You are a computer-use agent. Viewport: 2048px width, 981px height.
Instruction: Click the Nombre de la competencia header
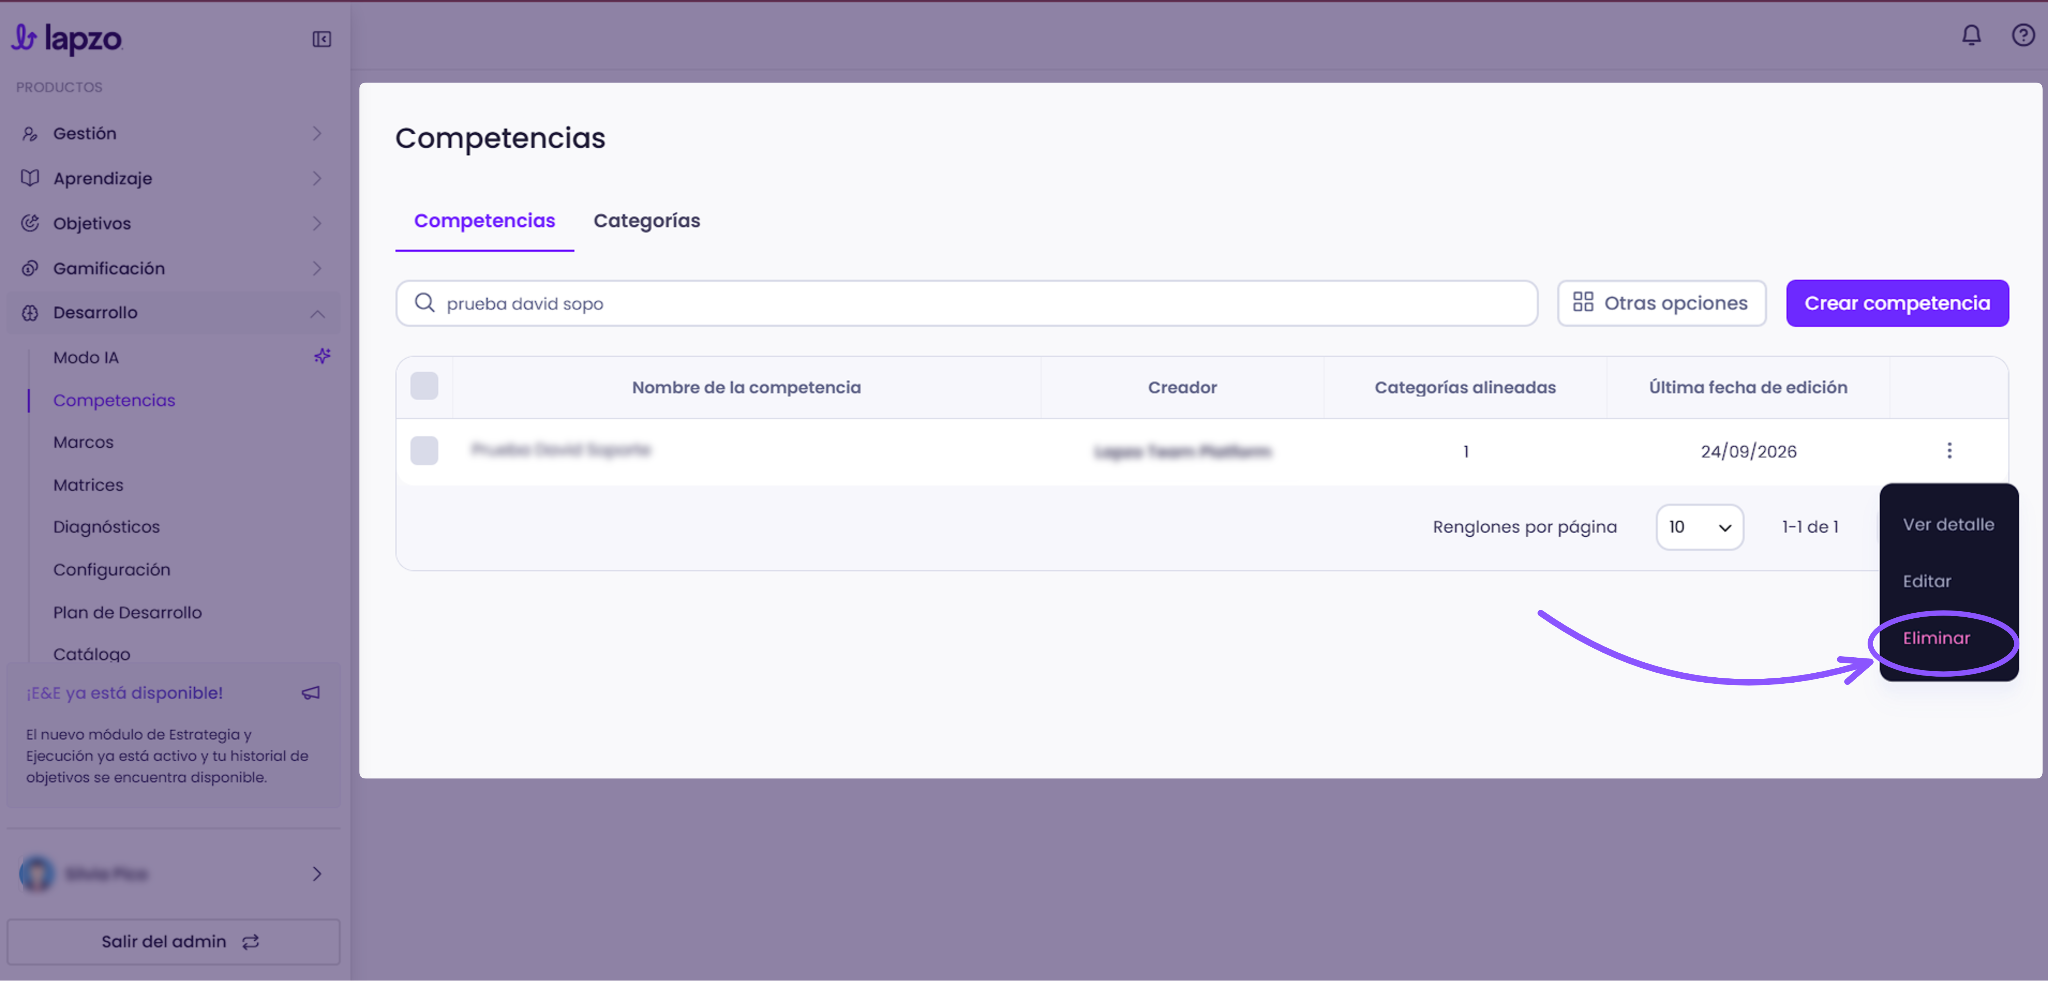click(746, 387)
